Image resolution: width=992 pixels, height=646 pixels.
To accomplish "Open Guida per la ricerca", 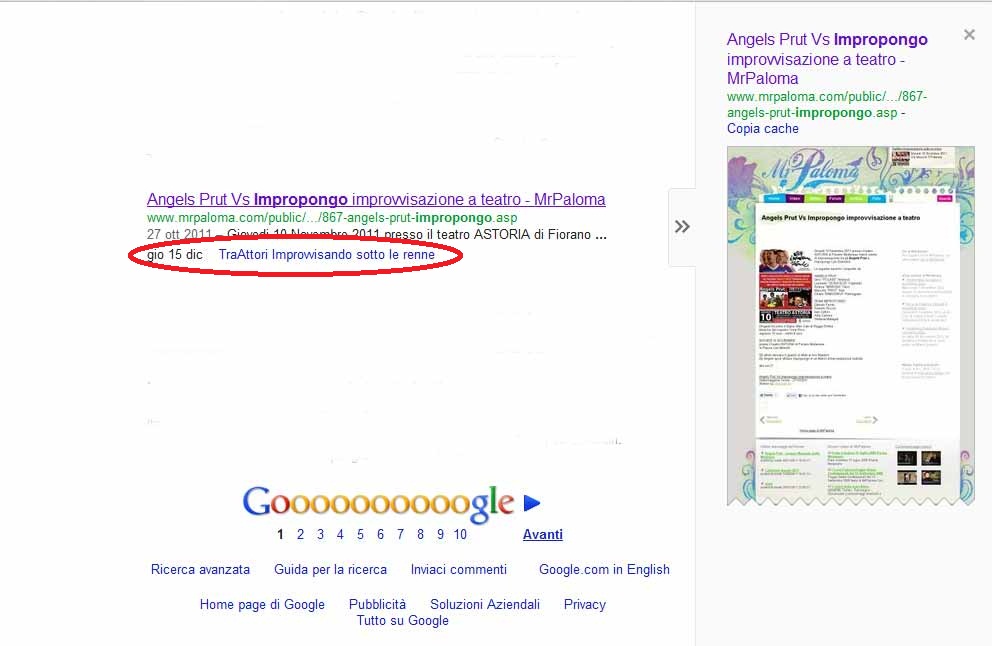I will pyautogui.click(x=330, y=570).
